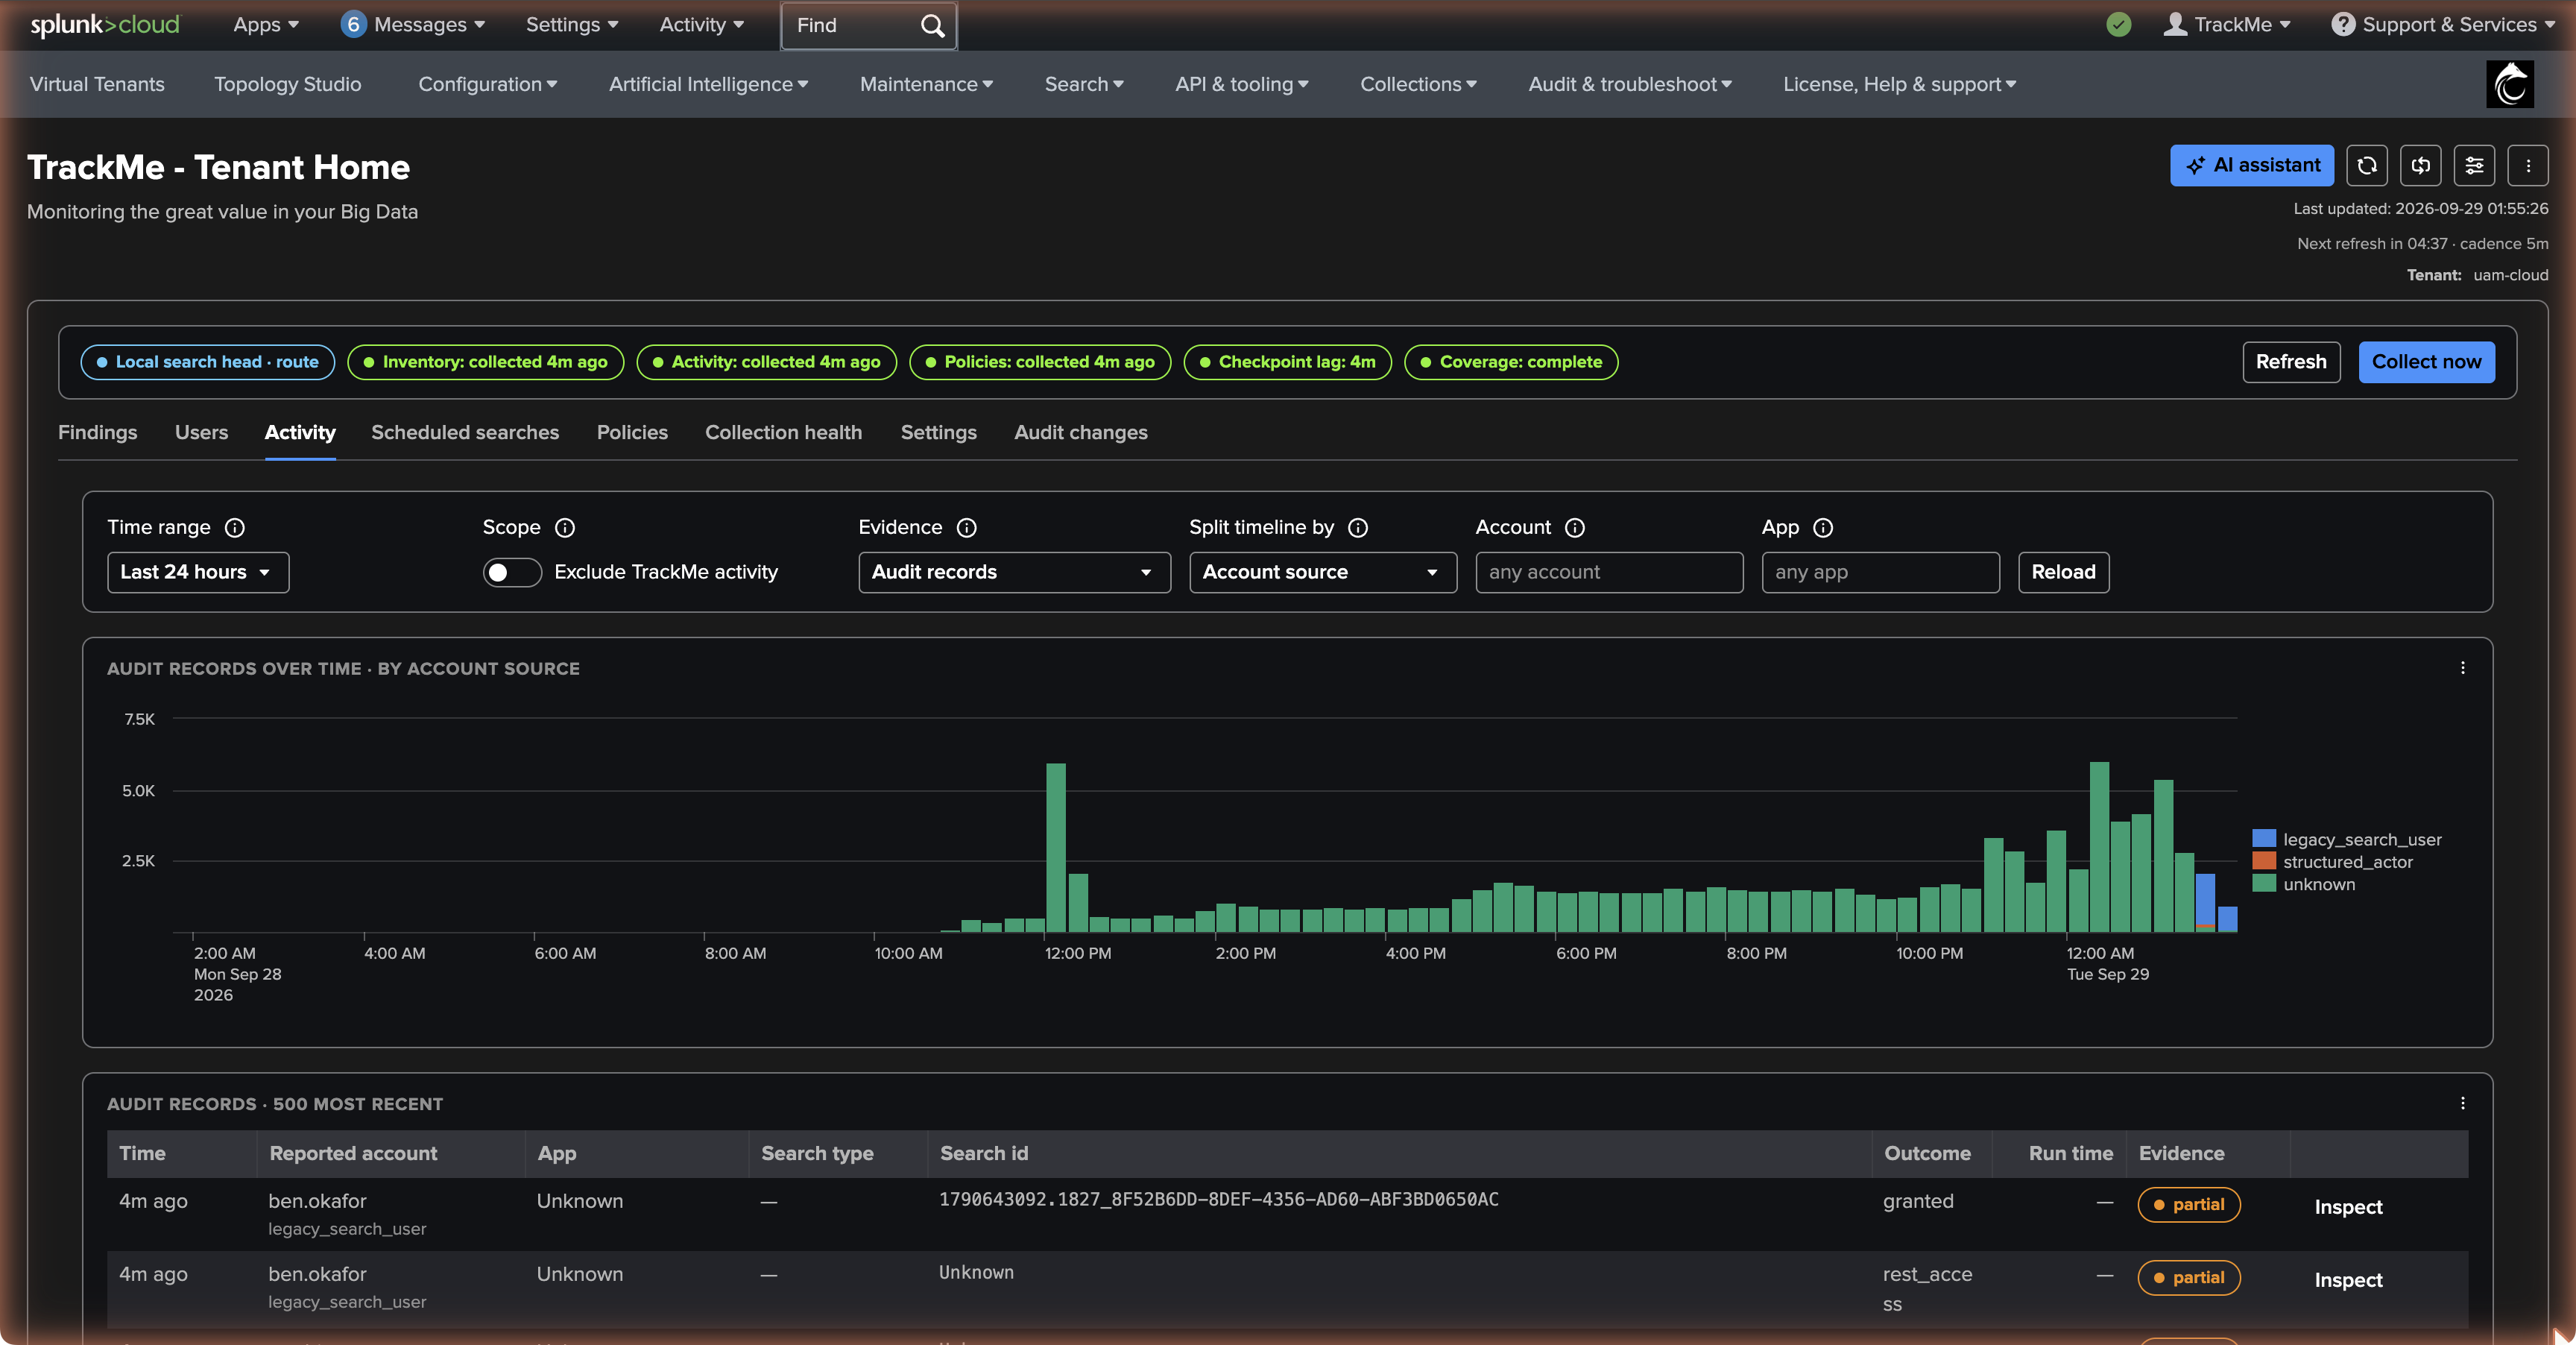Click the any app input field
This screenshot has width=2576, height=1345.
click(x=1880, y=572)
